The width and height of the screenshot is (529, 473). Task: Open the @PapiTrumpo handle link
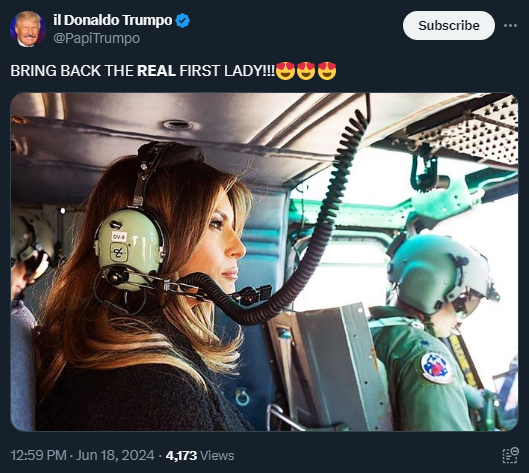click(x=96, y=38)
